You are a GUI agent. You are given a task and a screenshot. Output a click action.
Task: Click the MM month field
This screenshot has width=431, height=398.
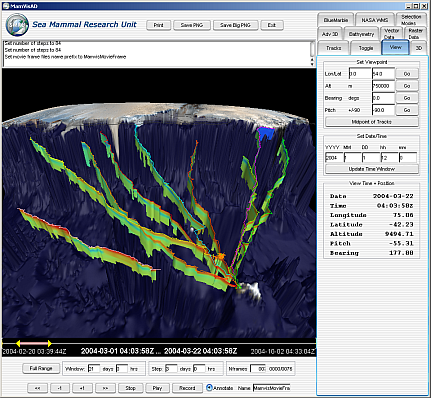pyautogui.click(x=352, y=158)
